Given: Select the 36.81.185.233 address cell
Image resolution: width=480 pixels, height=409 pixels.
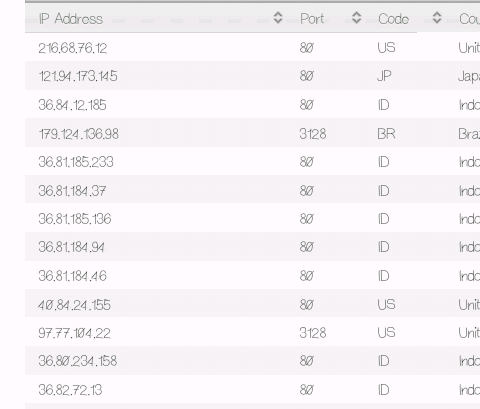Looking at the screenshot, I should click(76, 162).
